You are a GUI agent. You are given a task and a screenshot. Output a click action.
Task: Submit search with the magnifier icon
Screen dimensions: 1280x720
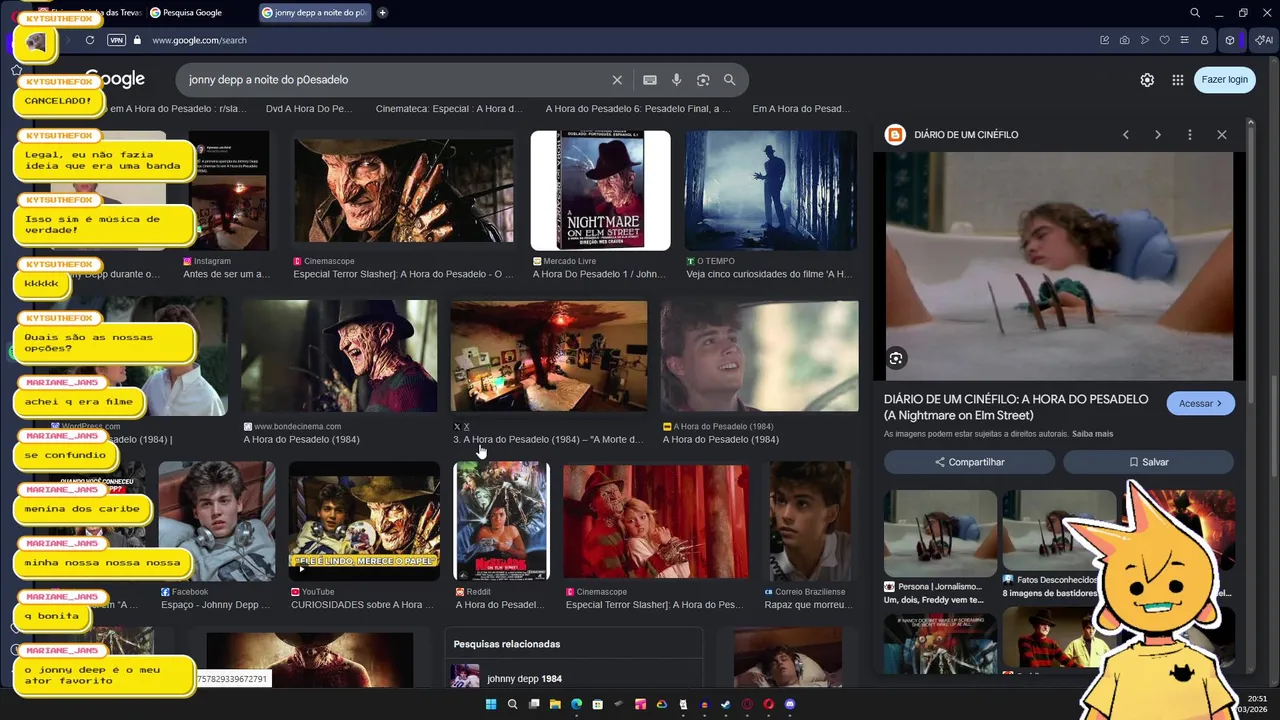pos(729,80)
